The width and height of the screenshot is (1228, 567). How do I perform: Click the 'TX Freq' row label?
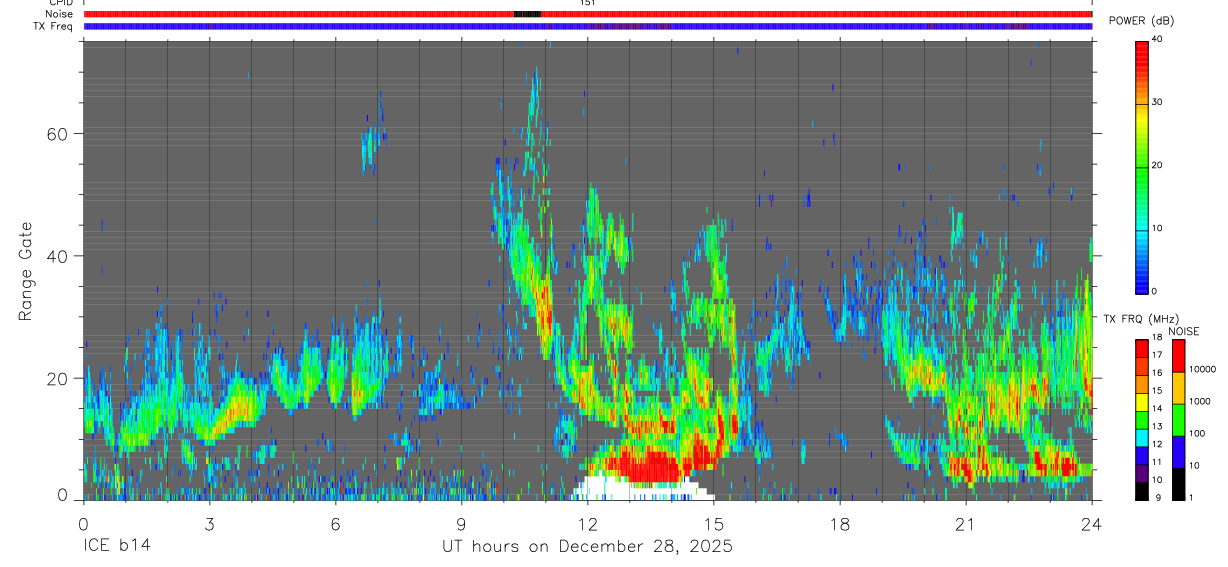(53, 26)
